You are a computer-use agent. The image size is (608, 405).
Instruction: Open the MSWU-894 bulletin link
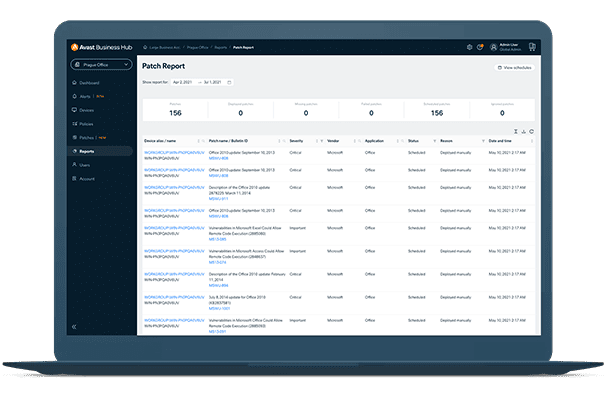(219, 286)
